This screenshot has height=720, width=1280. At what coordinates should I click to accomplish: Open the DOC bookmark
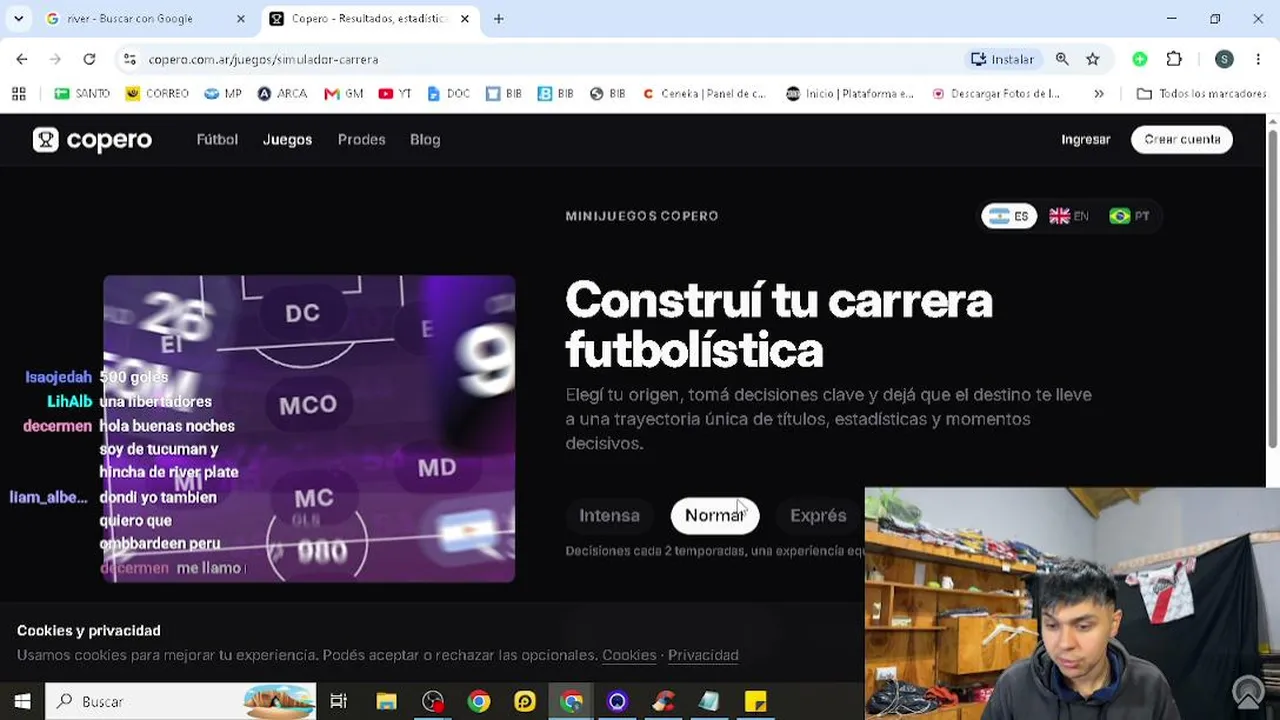pyautogui.click(x=448, y=93)
